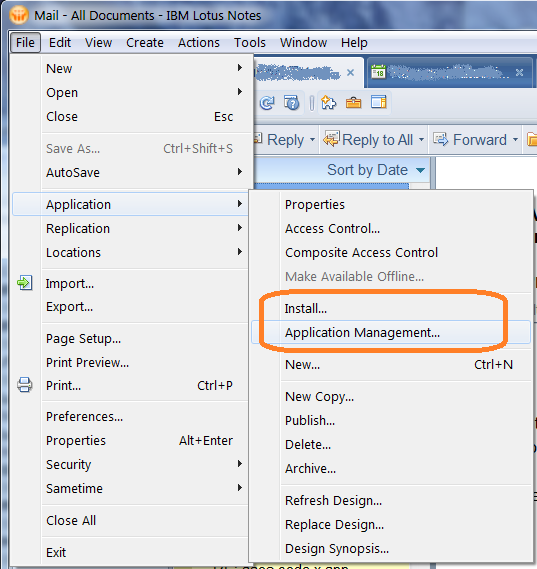
Task: Click the Forward envelope arrow icon
Action: click(440, 139)
